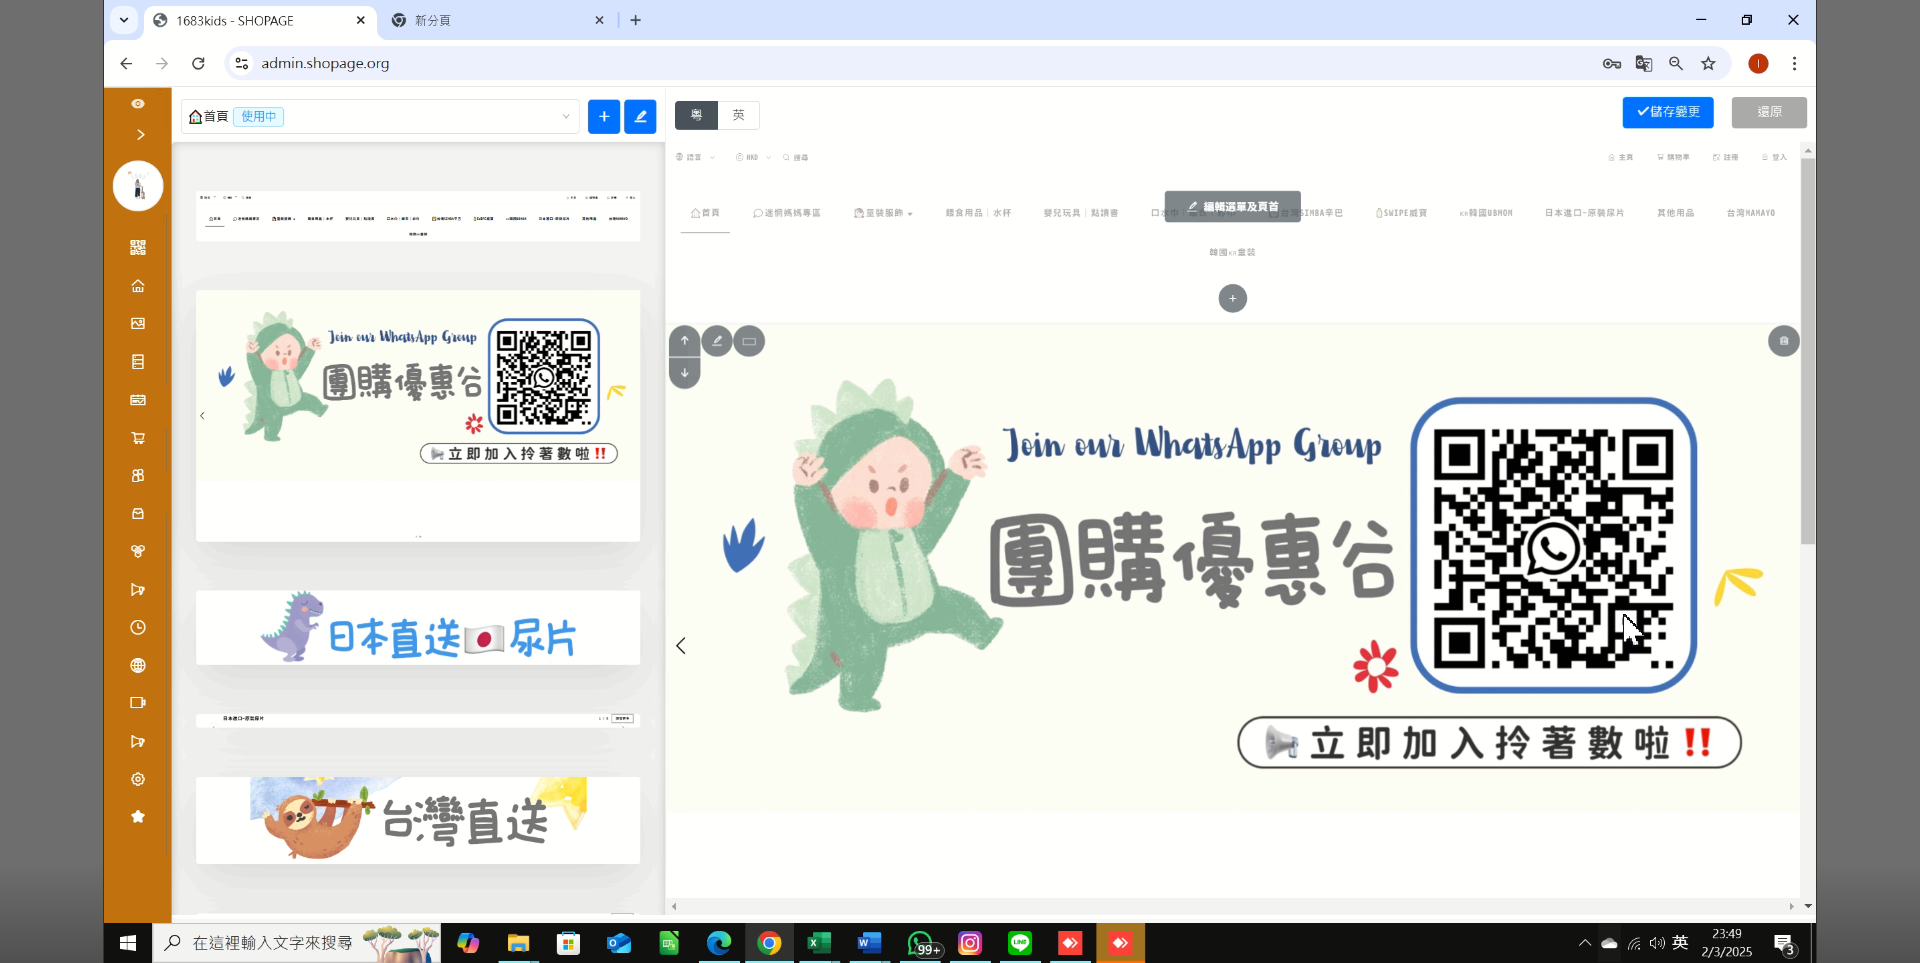Expand the orange sidebar with the arrow

pyautogui.click(x=140, y=135)
